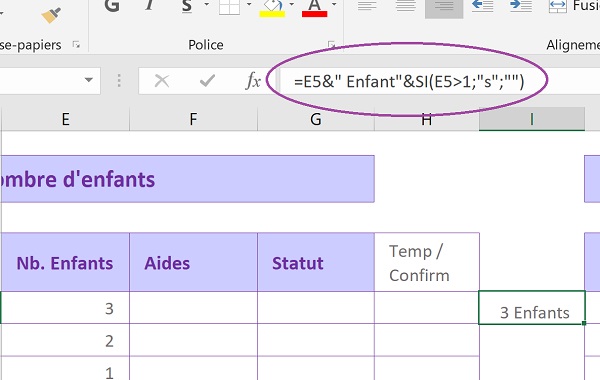This screenshot has width=600, height=380.
Task: Click the formula bar expand dots handle
Action: pyautogui.click(x=119, y=81)
